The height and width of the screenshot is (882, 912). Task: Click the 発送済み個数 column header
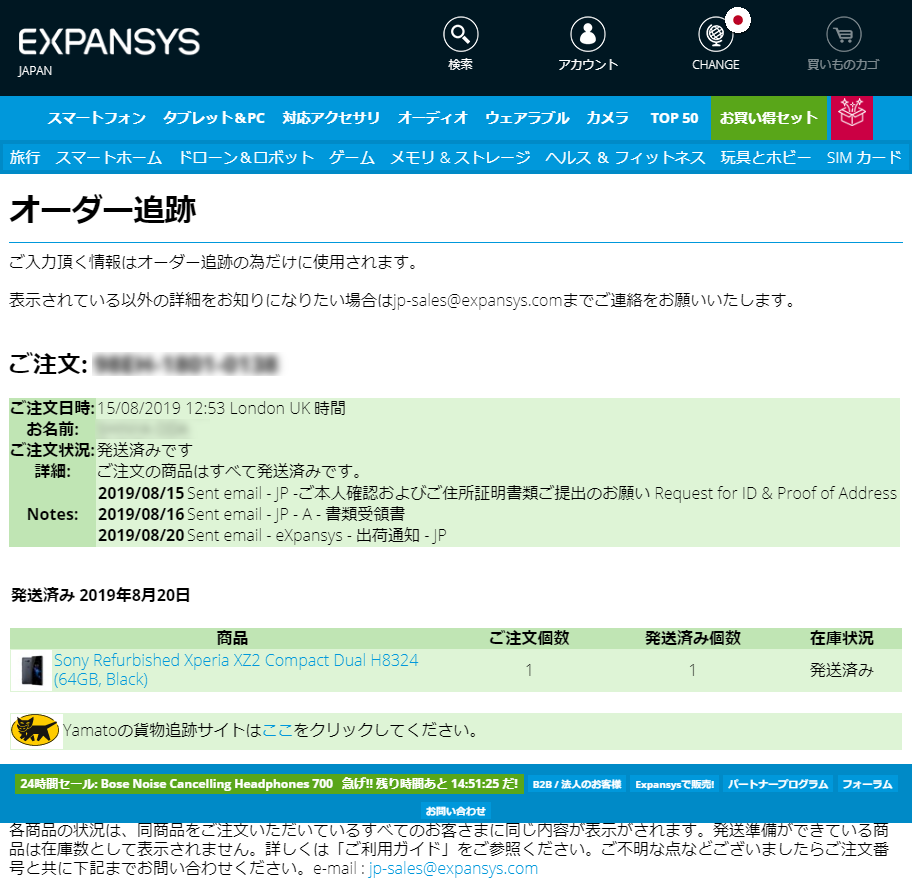(x=693, y=638)
